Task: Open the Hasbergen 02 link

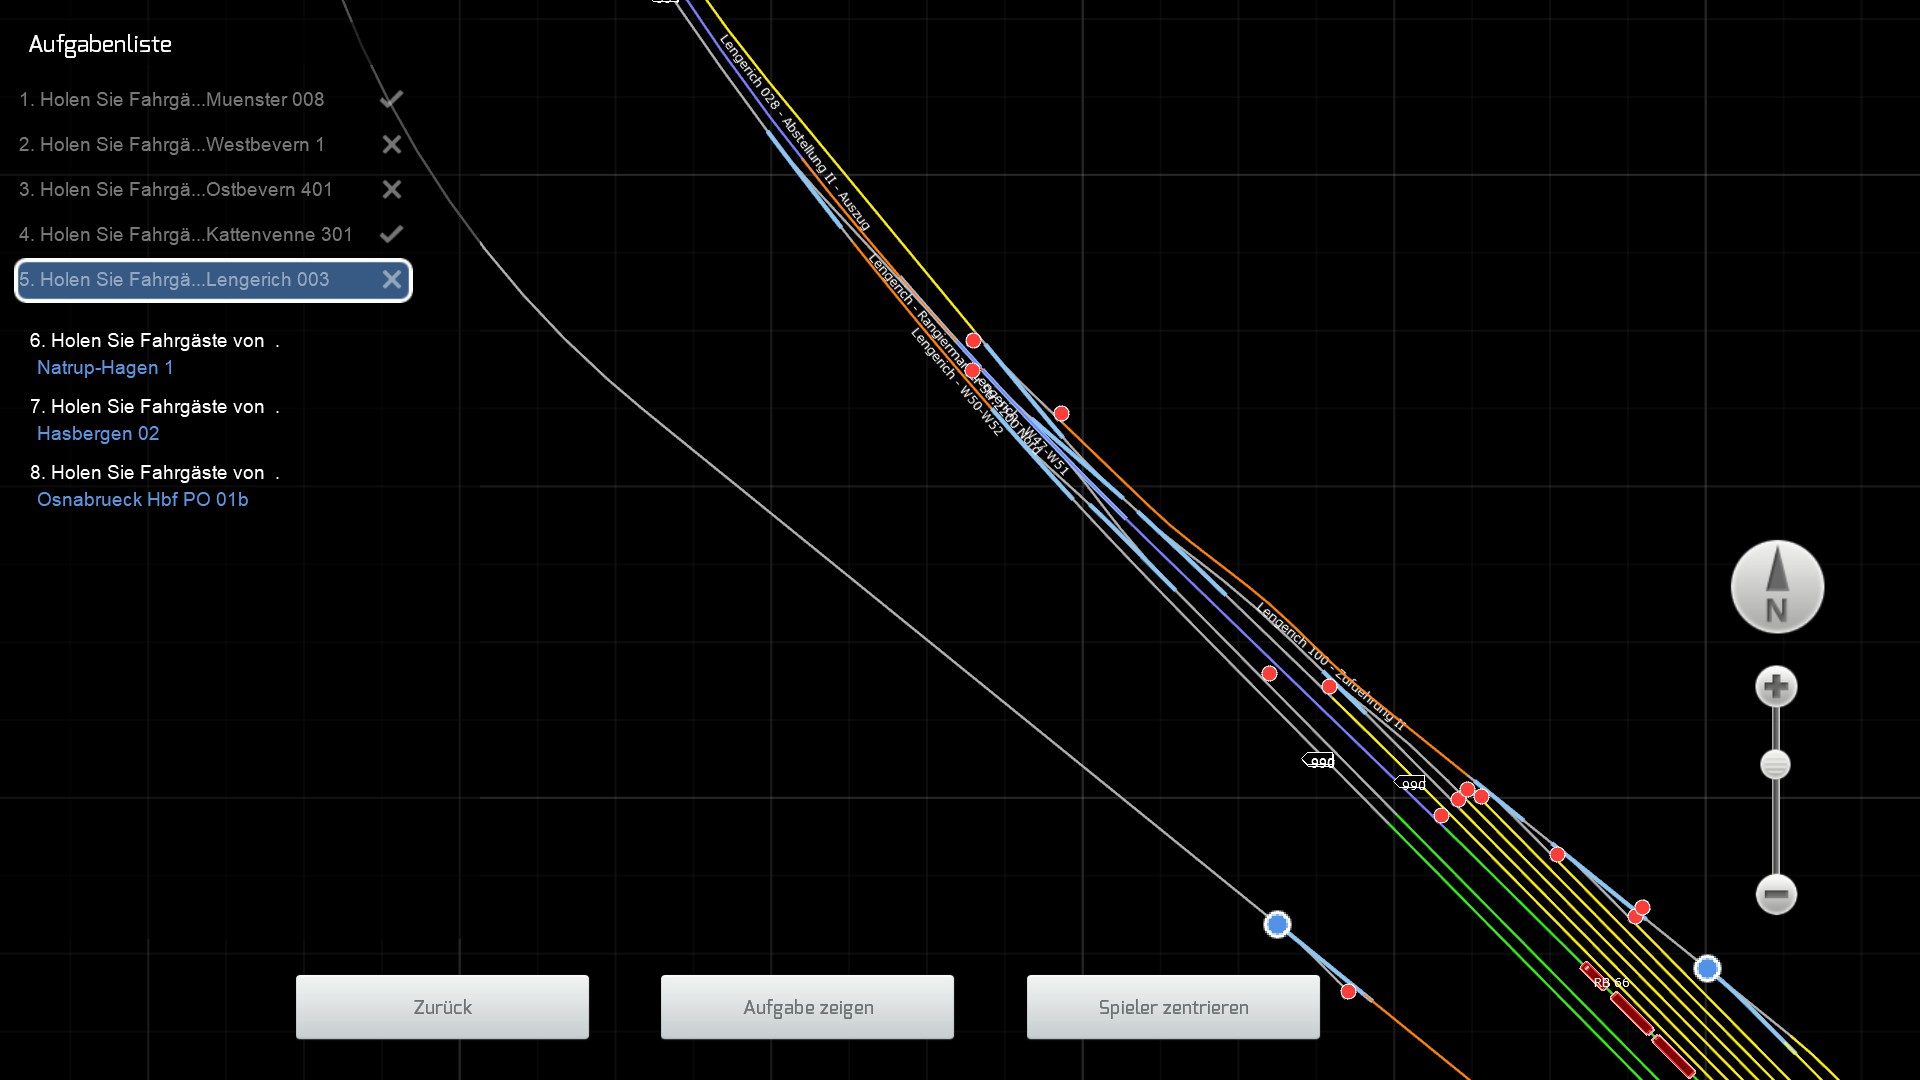Action: pos(98,434)
